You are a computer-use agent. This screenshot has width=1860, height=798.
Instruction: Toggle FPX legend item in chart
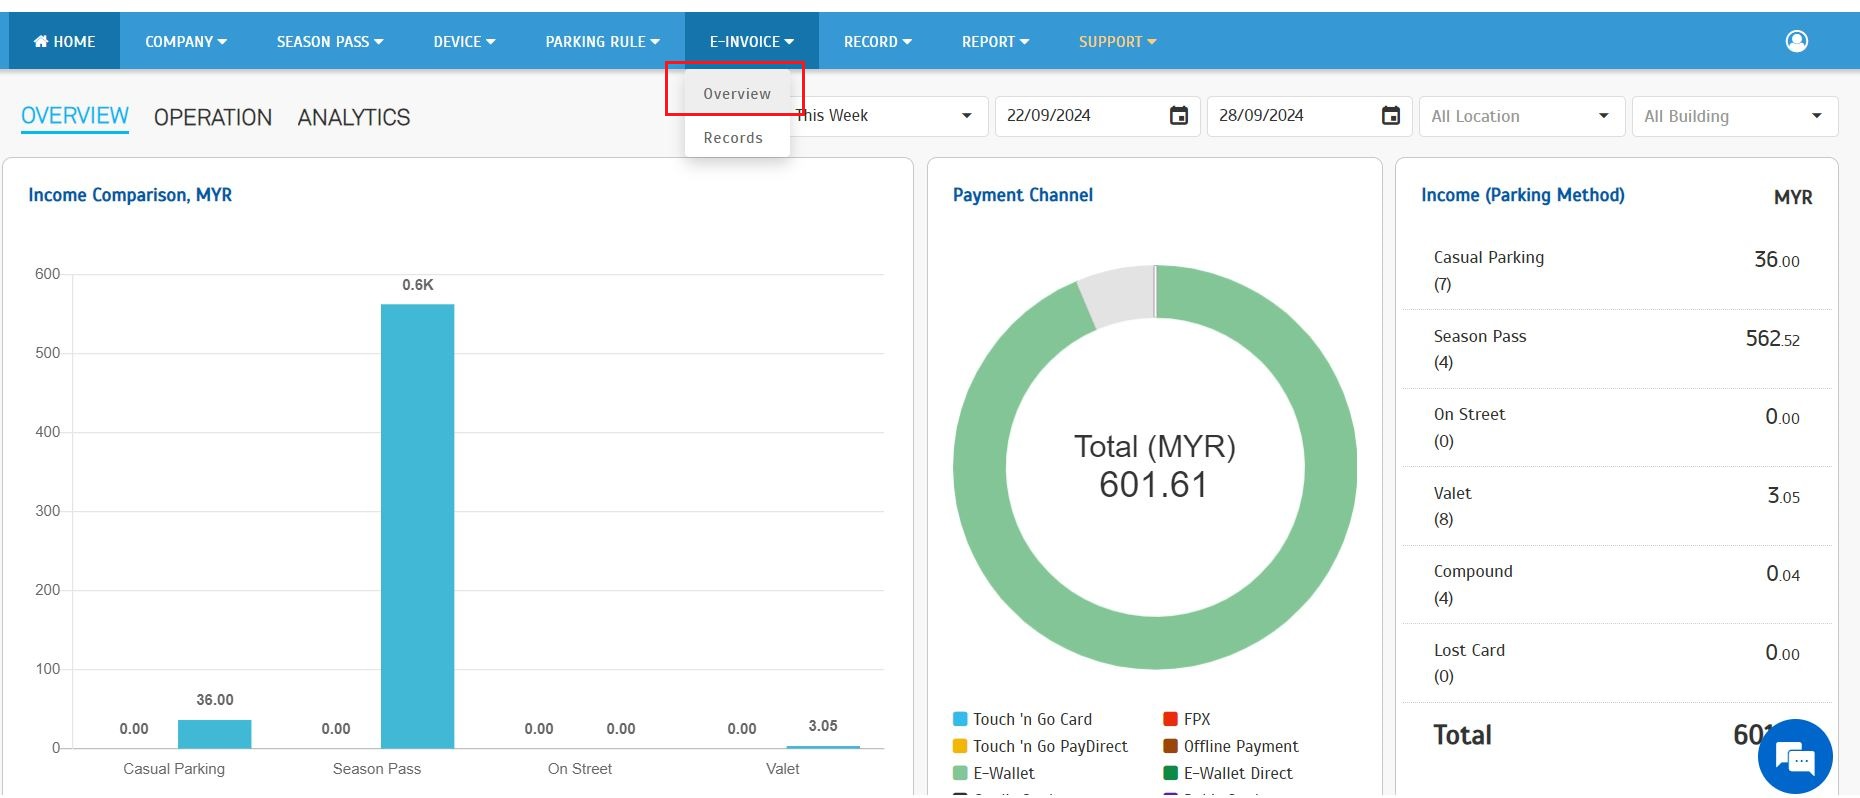click(x=1196, y=719)
